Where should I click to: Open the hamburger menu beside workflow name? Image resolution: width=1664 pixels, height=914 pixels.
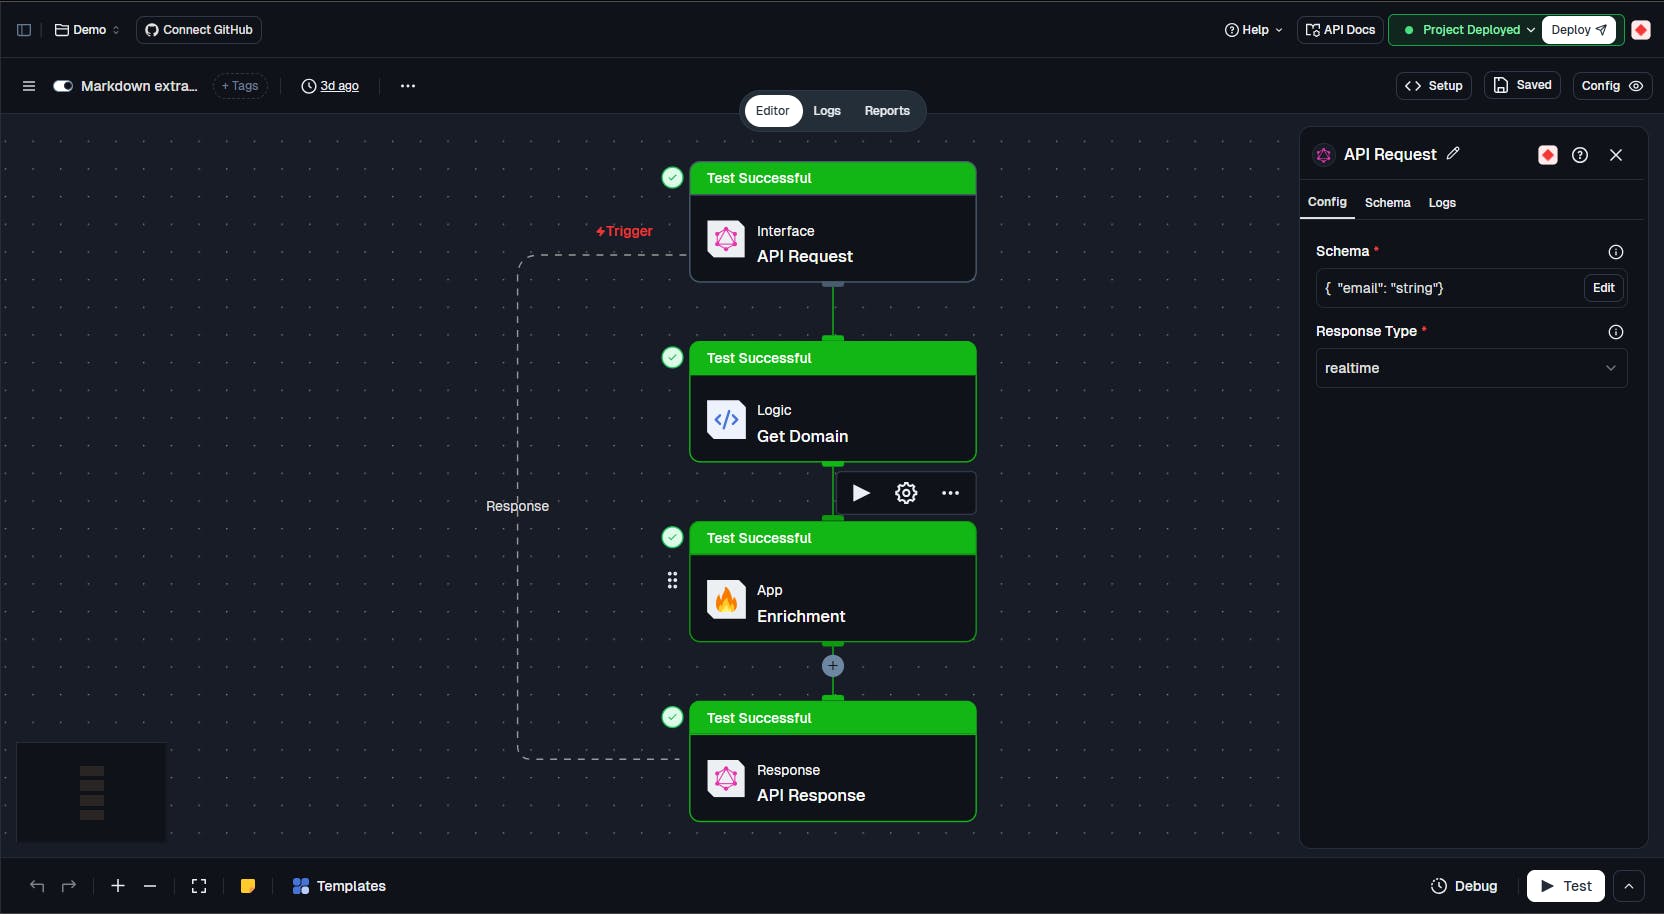coord(29,86)
